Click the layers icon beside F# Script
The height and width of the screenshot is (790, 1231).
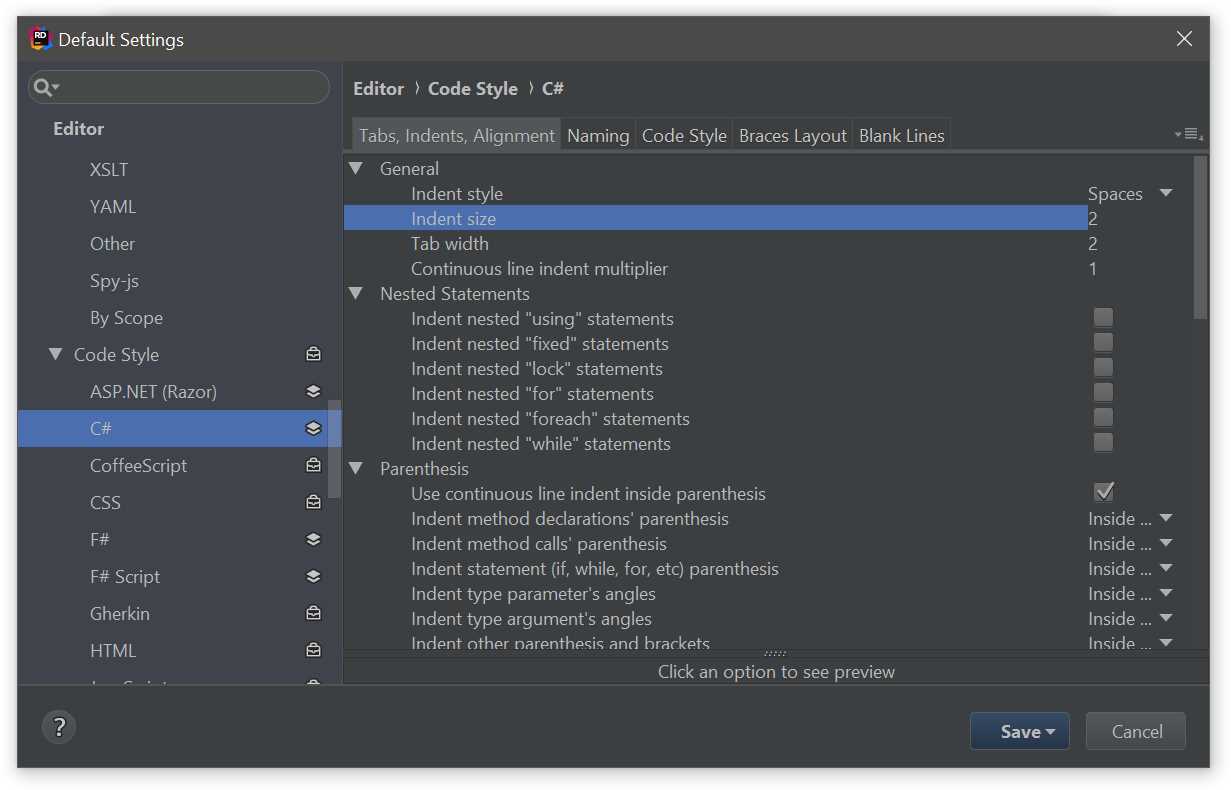(313, 577)
